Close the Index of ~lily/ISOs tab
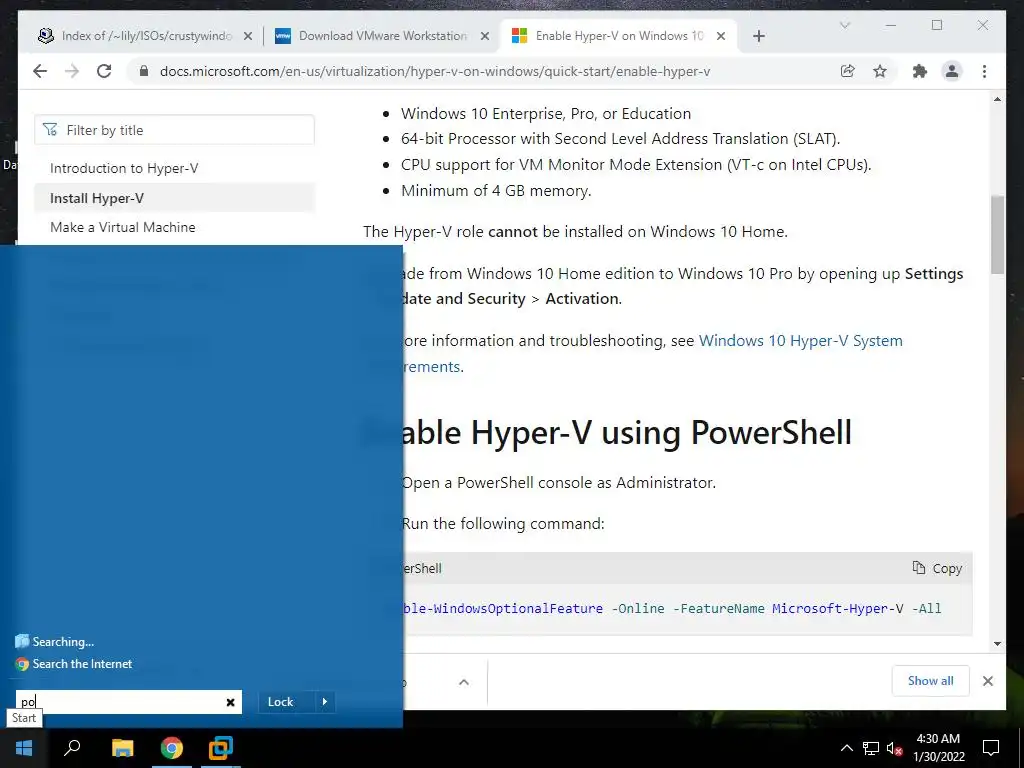The width and height of the screenshot is (1024, 768). pos(248,36)
